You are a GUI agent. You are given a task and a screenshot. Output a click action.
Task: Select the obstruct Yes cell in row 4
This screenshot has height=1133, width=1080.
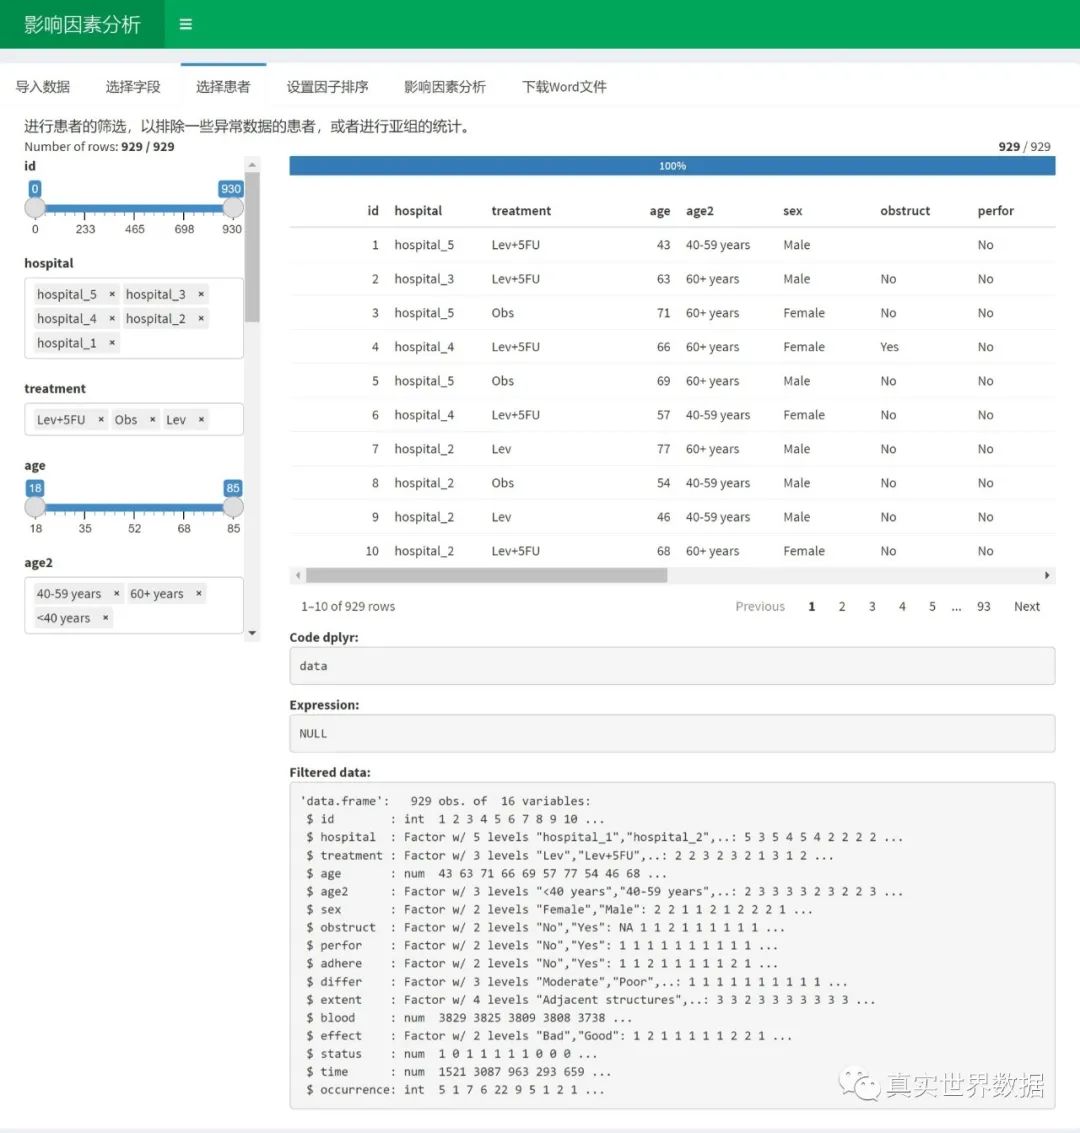click(889, 347)
